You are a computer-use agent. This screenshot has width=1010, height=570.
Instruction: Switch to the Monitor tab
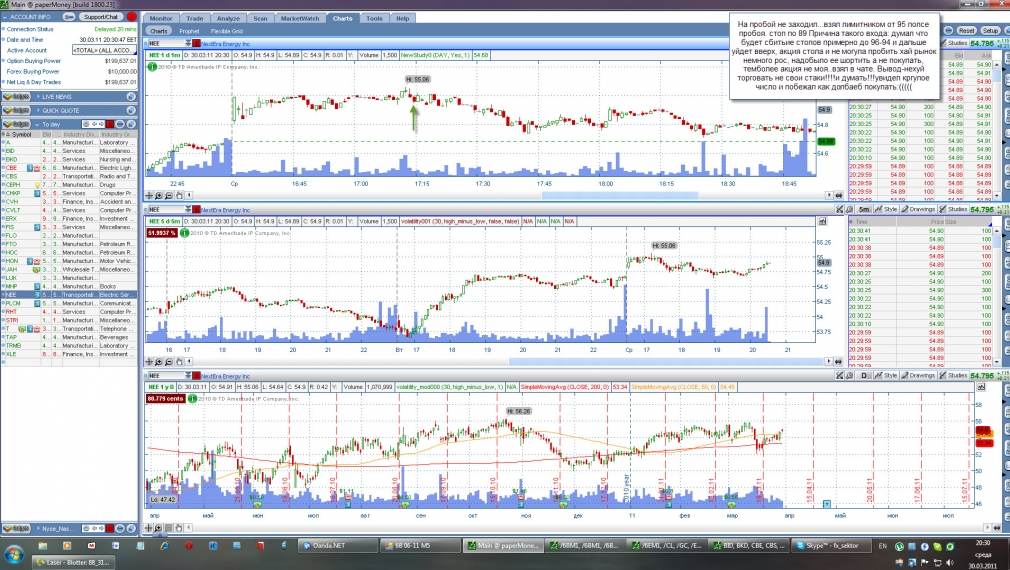tap(161, 18)
